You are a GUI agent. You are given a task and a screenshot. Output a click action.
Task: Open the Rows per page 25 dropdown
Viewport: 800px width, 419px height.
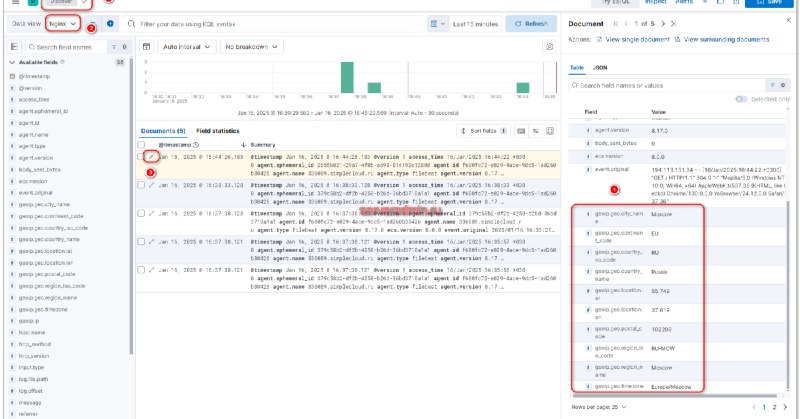[599, 407]
